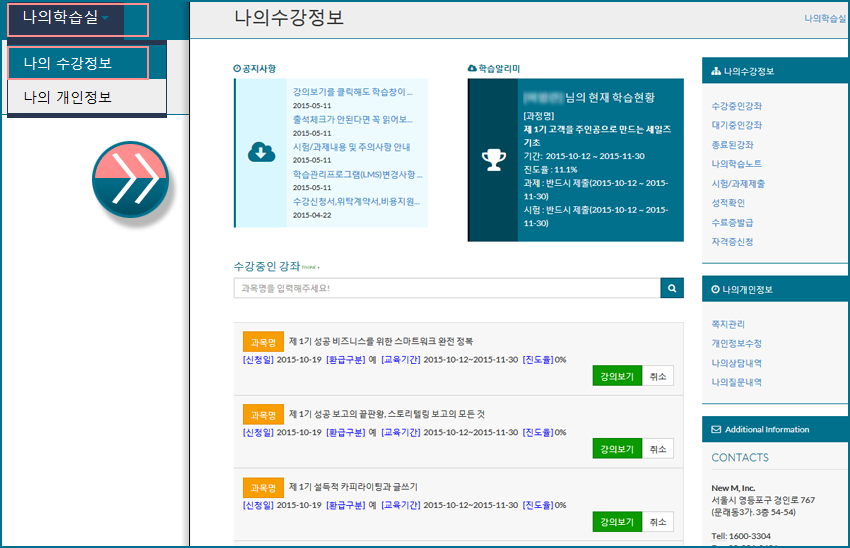Click the course name search input field
The height and width of the screenshot is (548, 850).
pyautogui.click(x=446, y=288)
